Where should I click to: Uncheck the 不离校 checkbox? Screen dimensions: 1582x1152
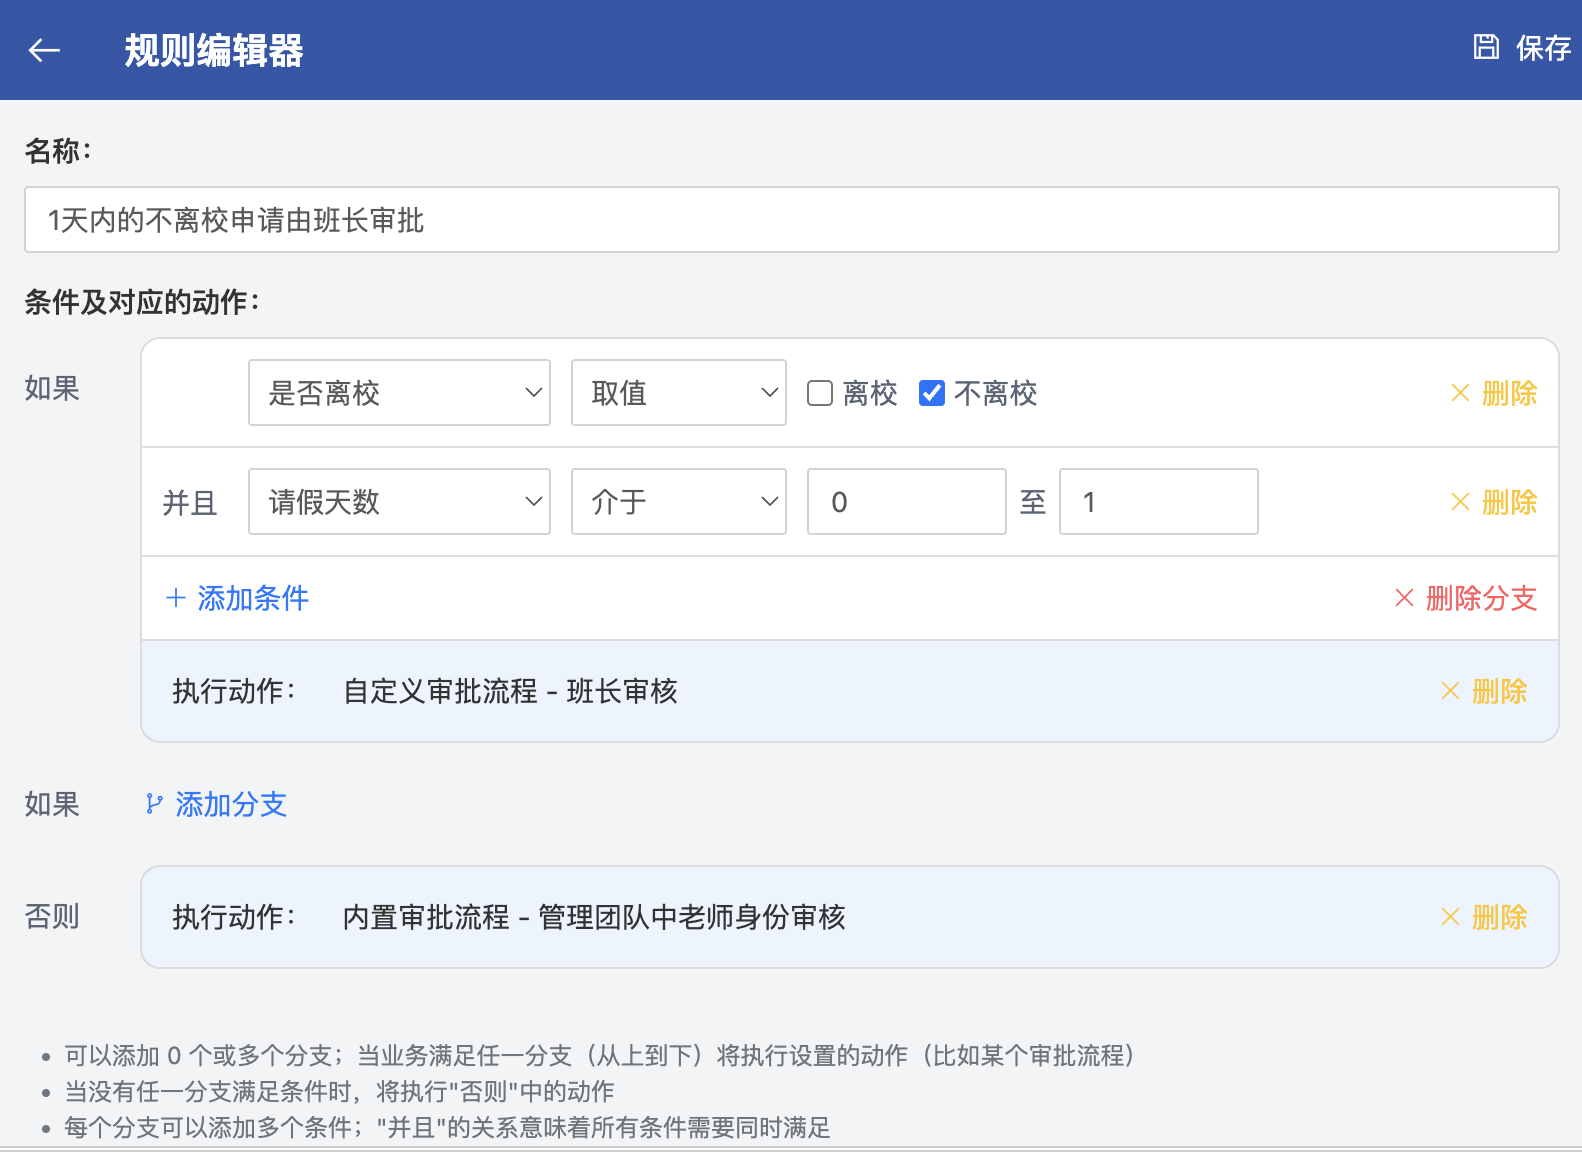[932, 393]
